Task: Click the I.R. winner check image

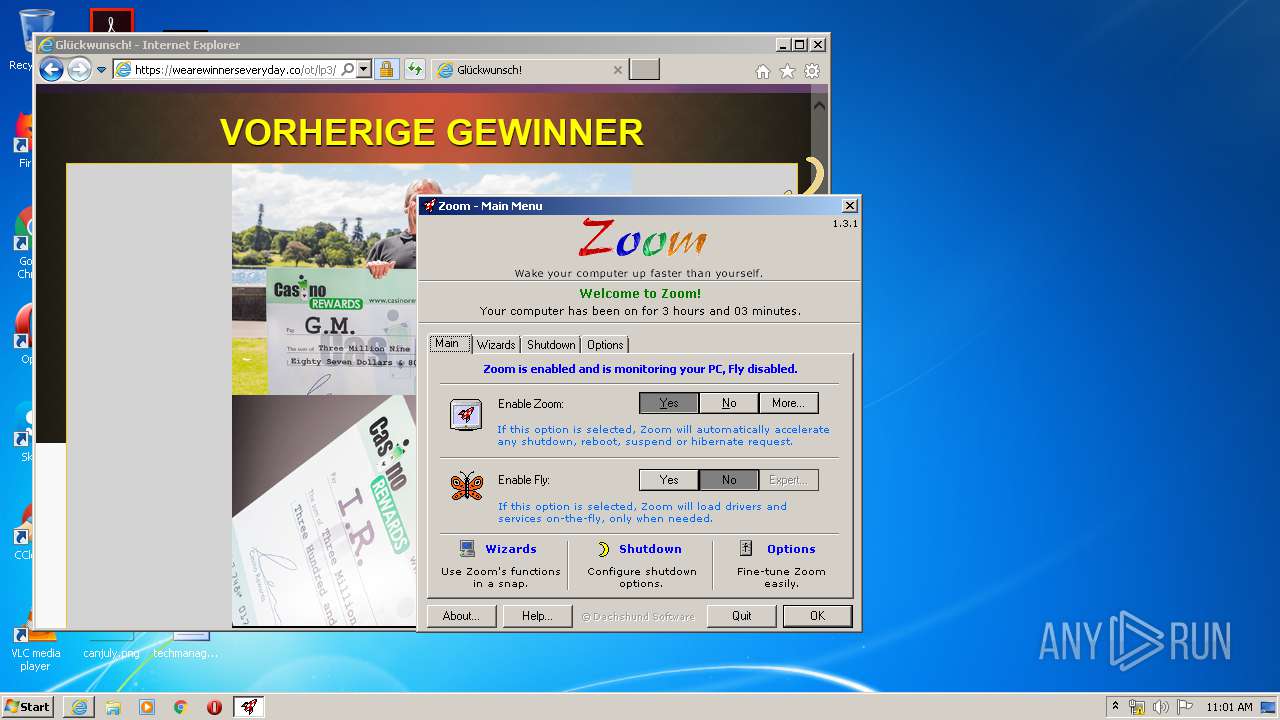Action: pos(323,510)
